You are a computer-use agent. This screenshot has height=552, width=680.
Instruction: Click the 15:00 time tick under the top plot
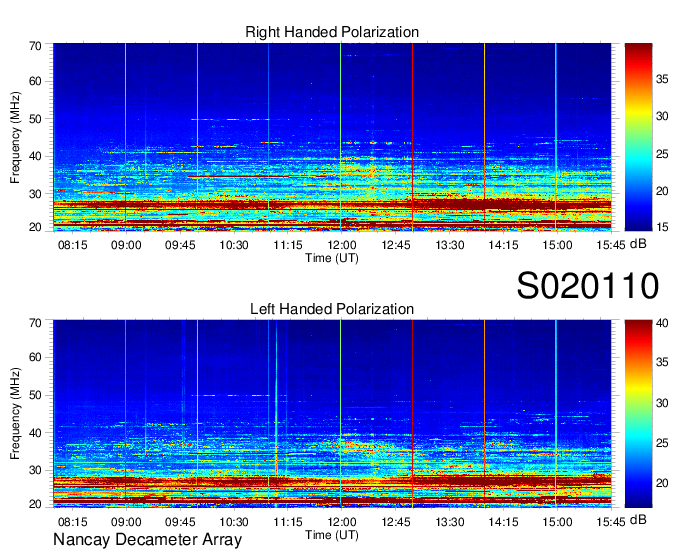557,245
